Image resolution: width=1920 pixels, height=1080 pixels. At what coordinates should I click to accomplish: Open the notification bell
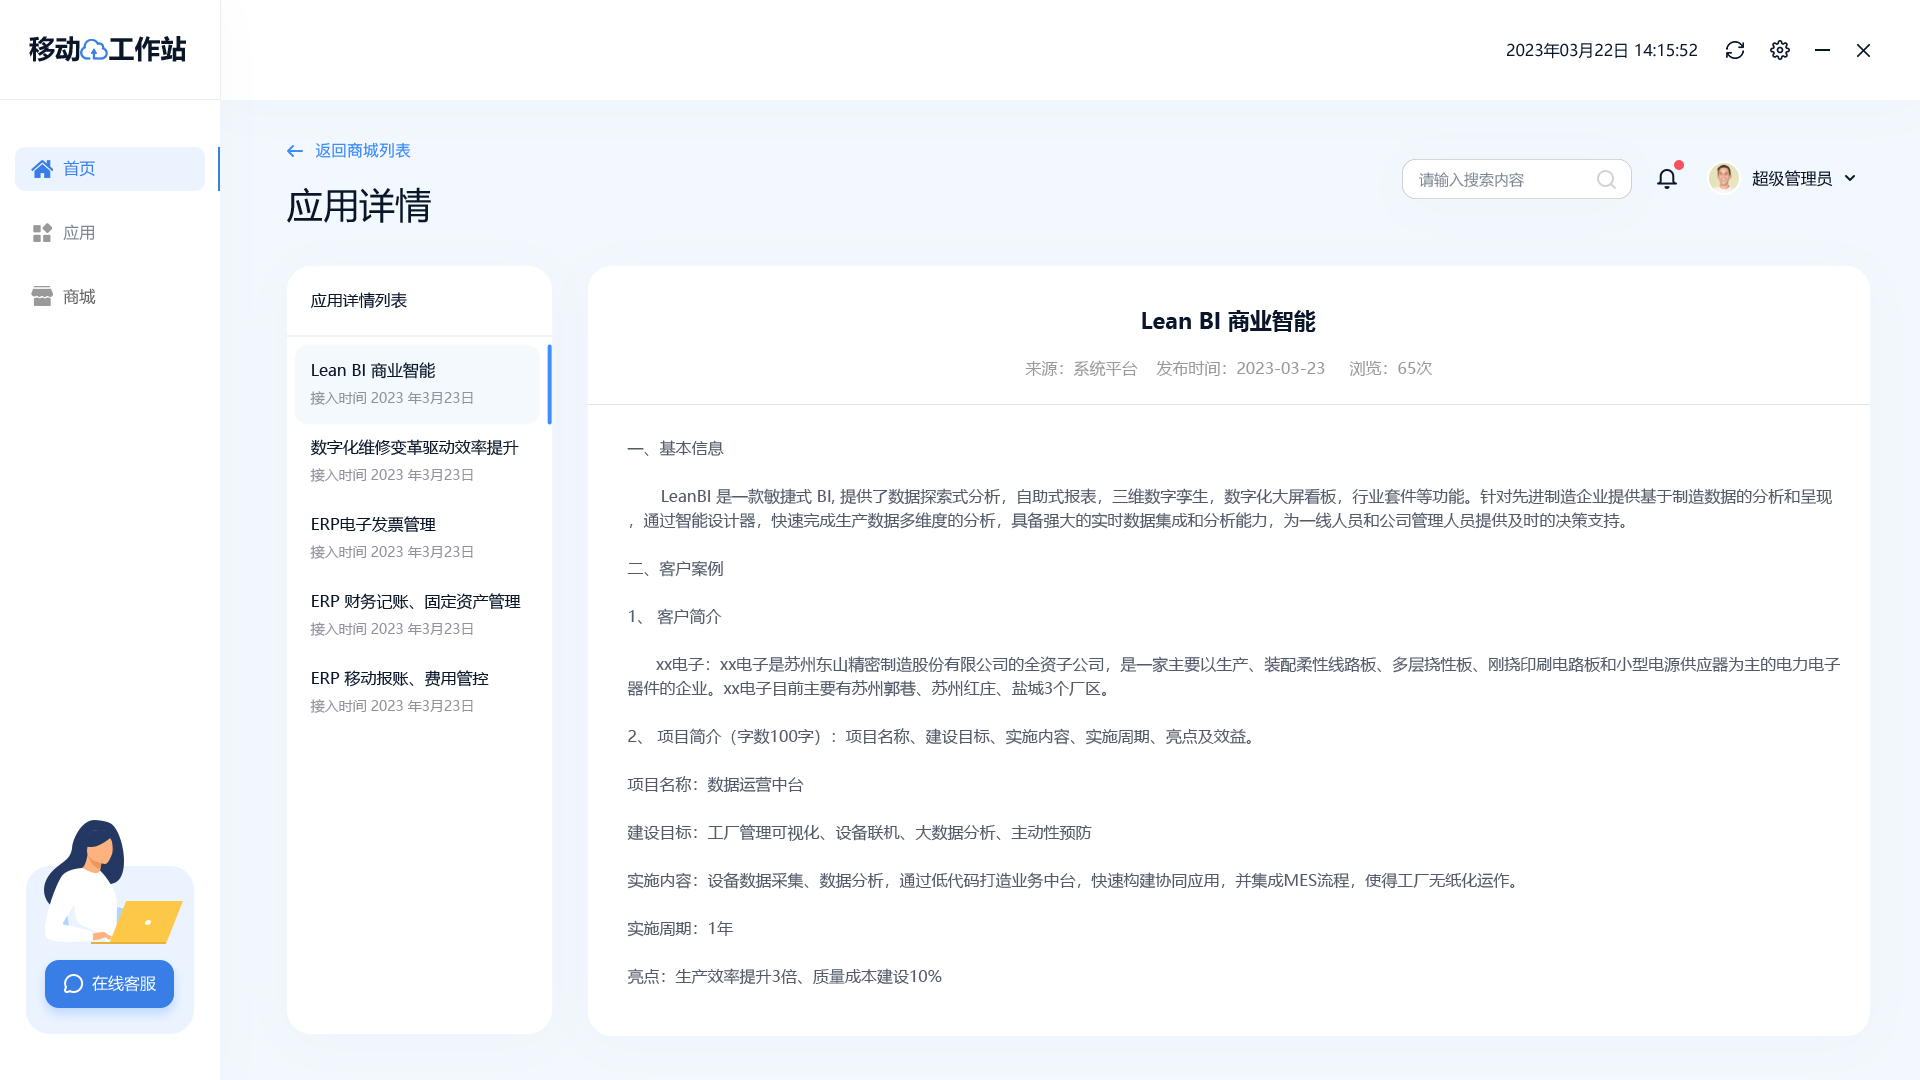point(1667,178)
